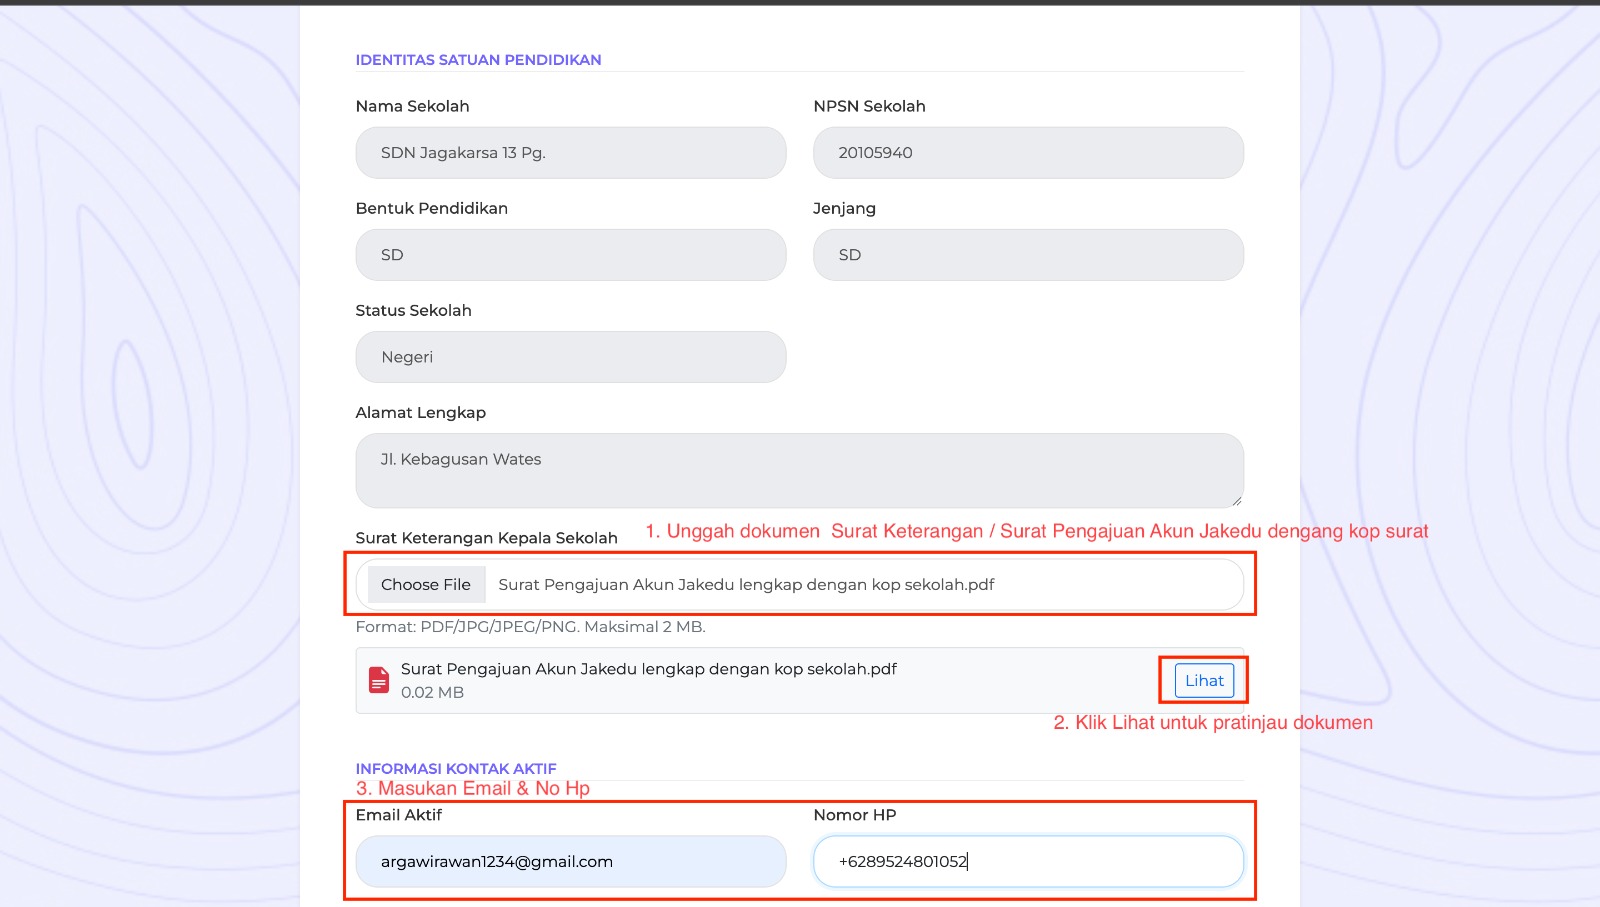Click the Choose File button
Image resolution: width=1600 pixels, height=907 pixels.
(x=426, y=584)
